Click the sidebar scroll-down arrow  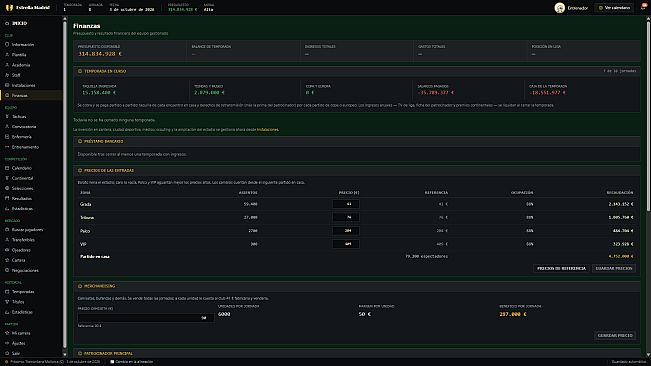(x=64, y=354)
